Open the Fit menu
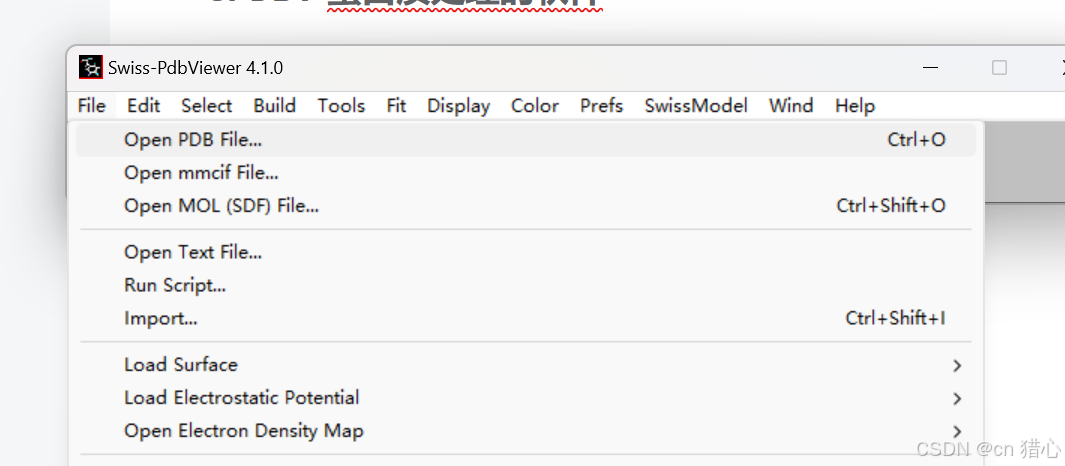The image size is (1065, 466). pos(396,106)
